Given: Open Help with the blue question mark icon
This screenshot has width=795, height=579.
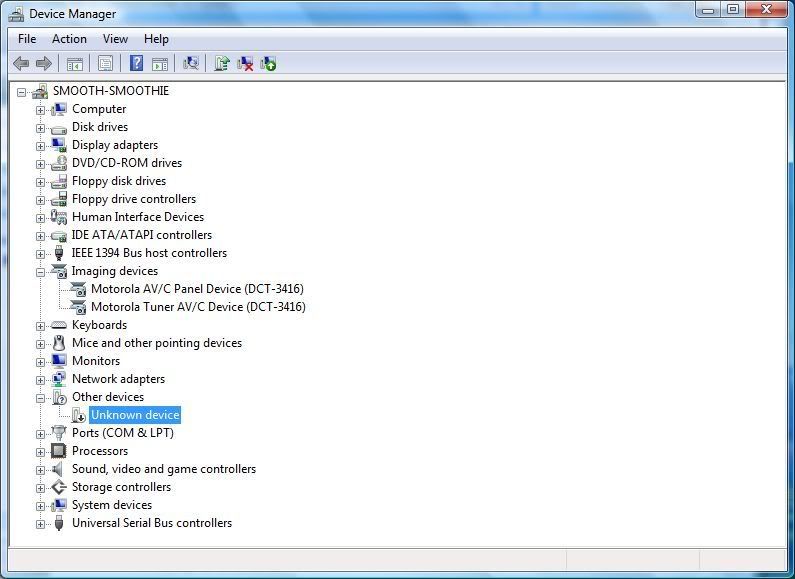Looking at the screenshot, I should (x=136, y=63).
